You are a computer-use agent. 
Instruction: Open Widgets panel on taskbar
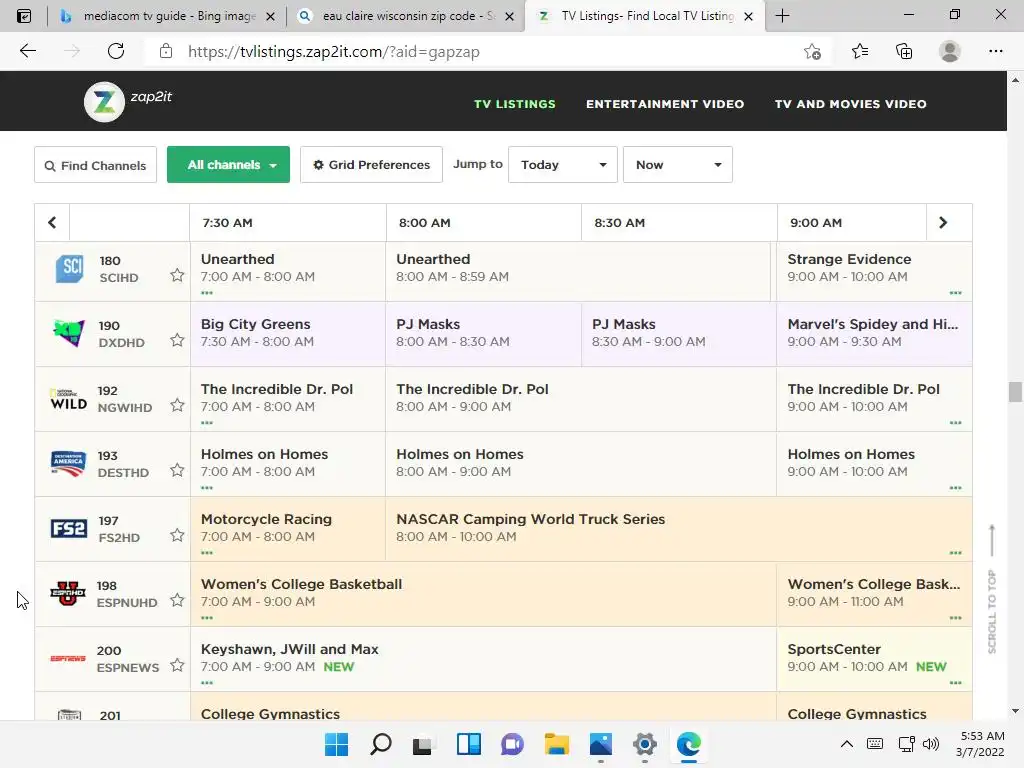click(469, 744)
